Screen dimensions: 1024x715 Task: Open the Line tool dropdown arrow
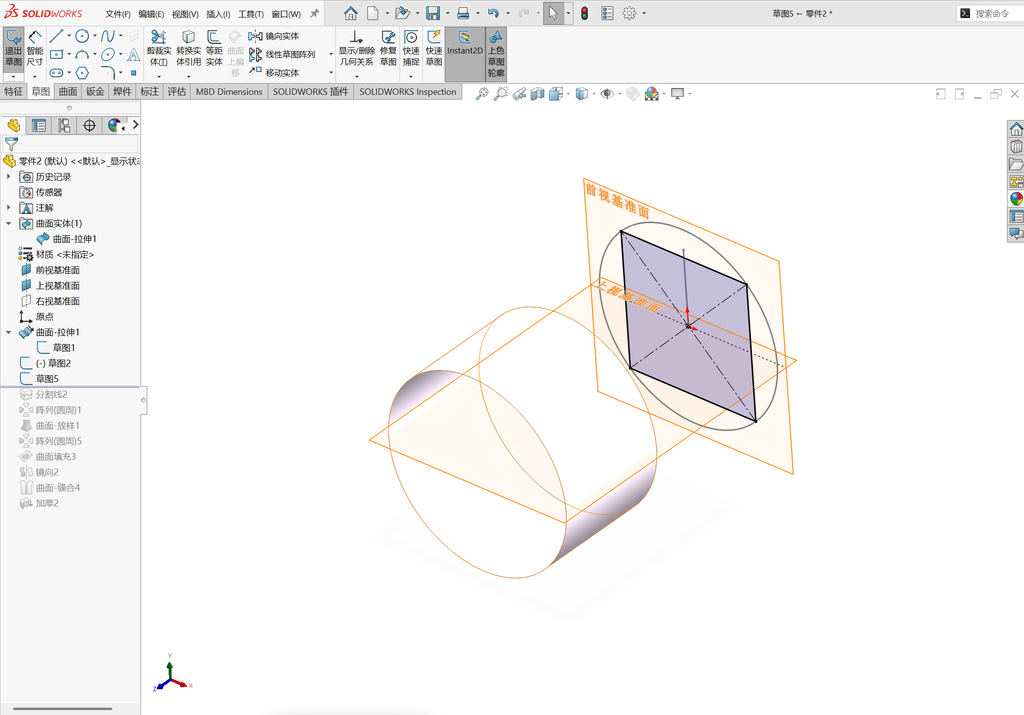pyautogui.click(x=69, y=36)
